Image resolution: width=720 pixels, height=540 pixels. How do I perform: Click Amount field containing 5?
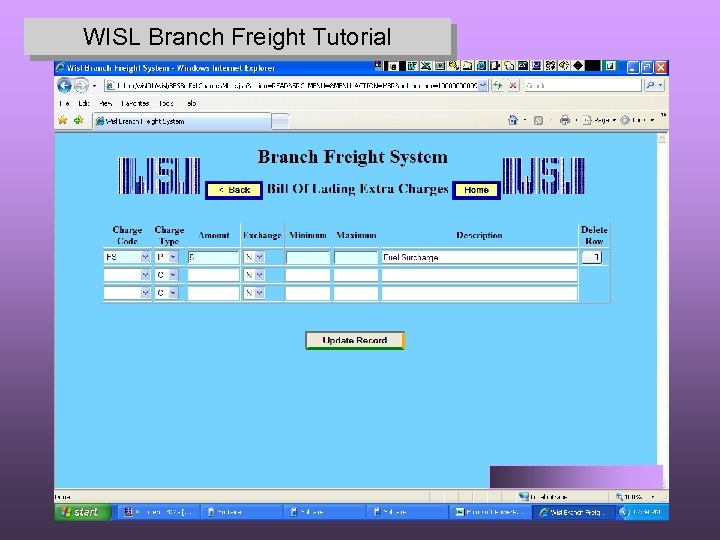(x=214, y=257)
